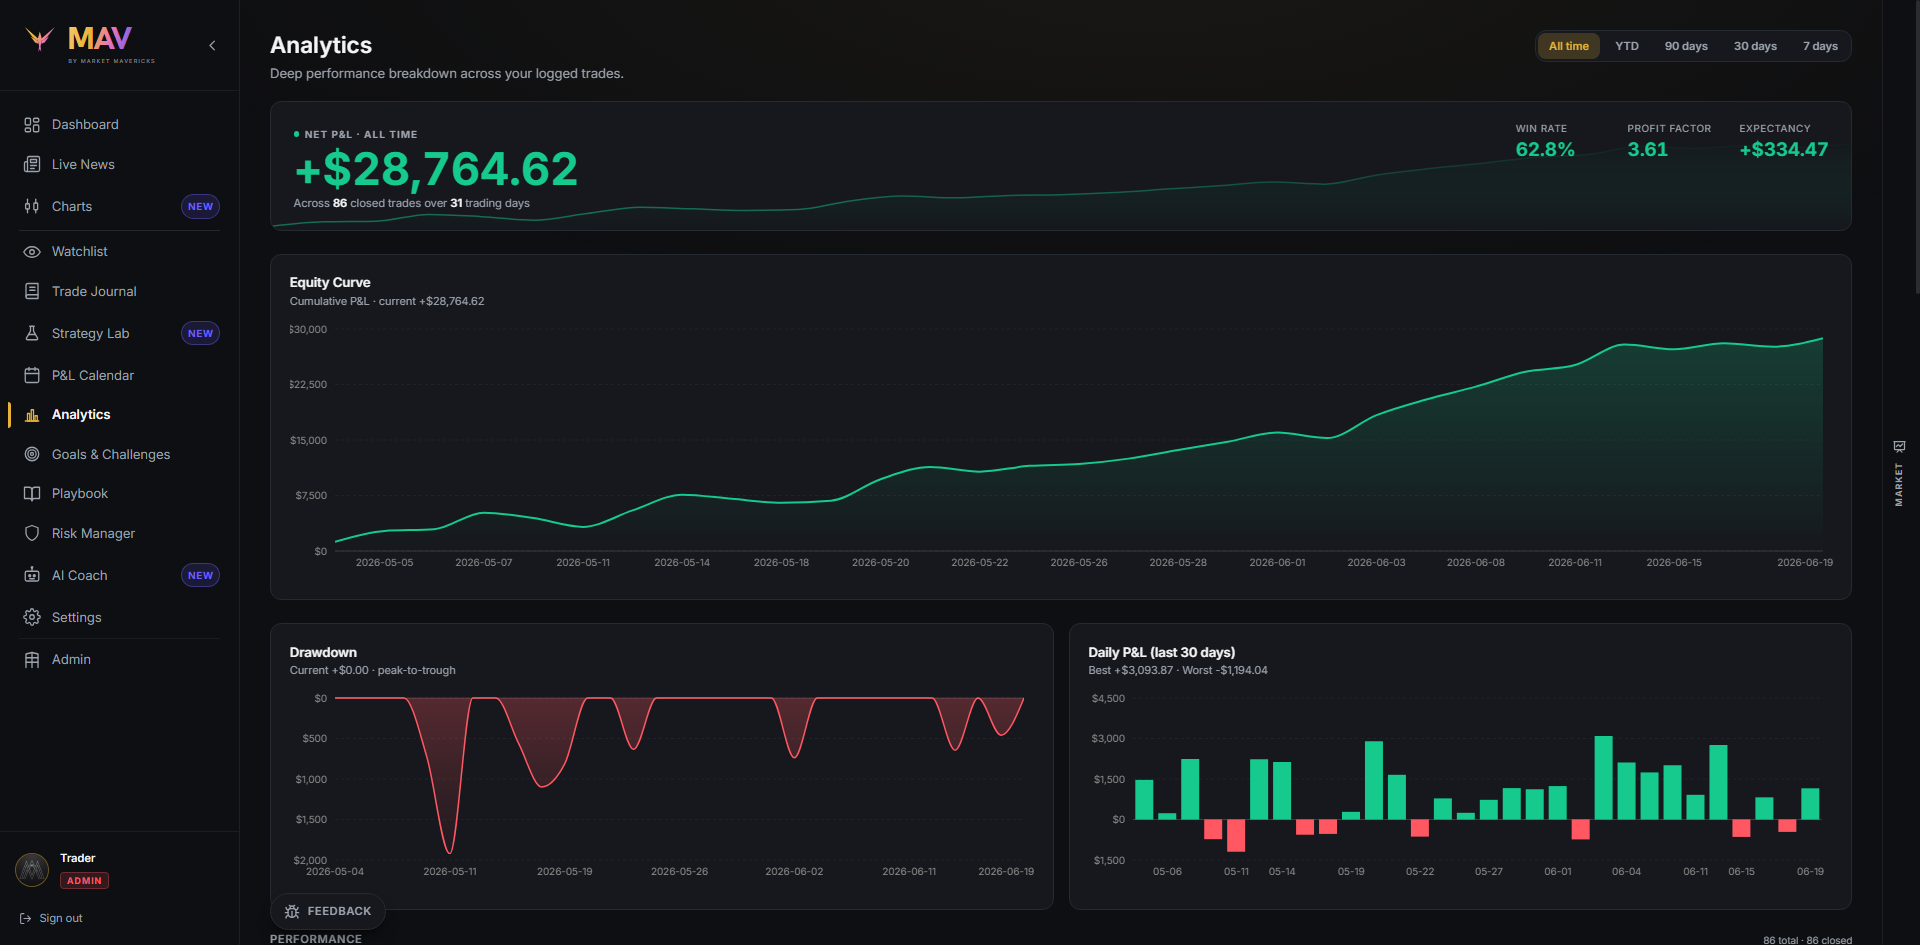
Task: Click the Charts candlestick icon
Action: 32,206
